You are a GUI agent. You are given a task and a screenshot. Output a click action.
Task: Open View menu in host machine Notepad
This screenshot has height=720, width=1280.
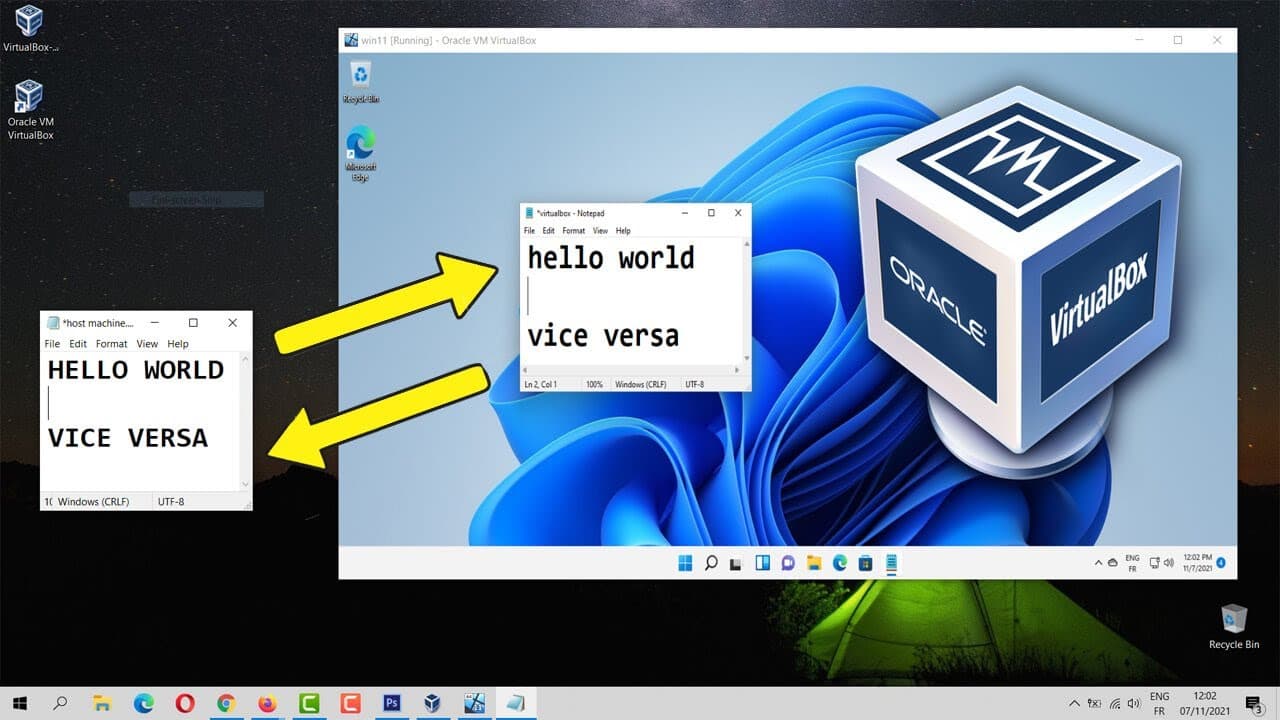[147, 344]
